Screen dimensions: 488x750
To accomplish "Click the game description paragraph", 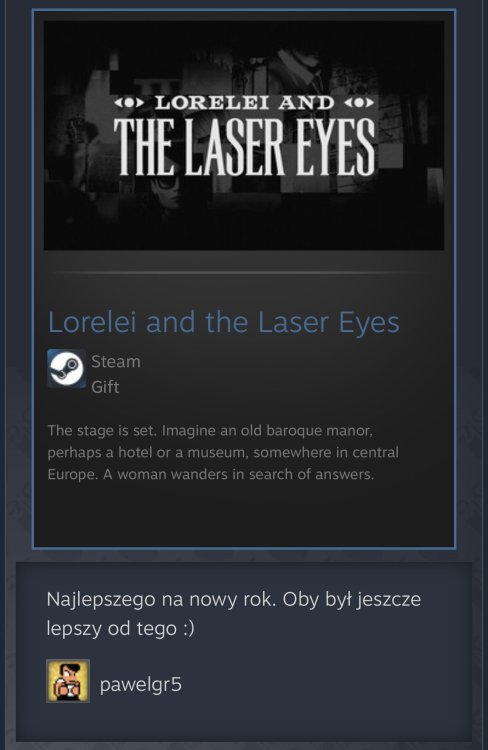I will (x=223, y=452).
